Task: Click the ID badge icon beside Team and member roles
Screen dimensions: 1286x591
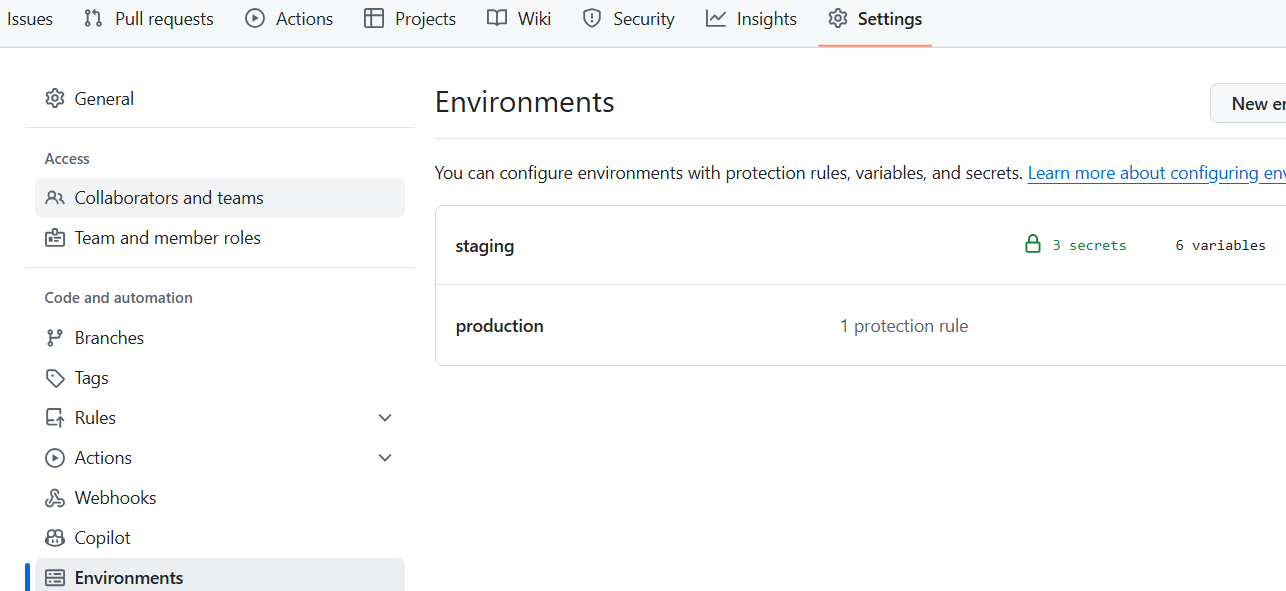Action: (55, 238)
